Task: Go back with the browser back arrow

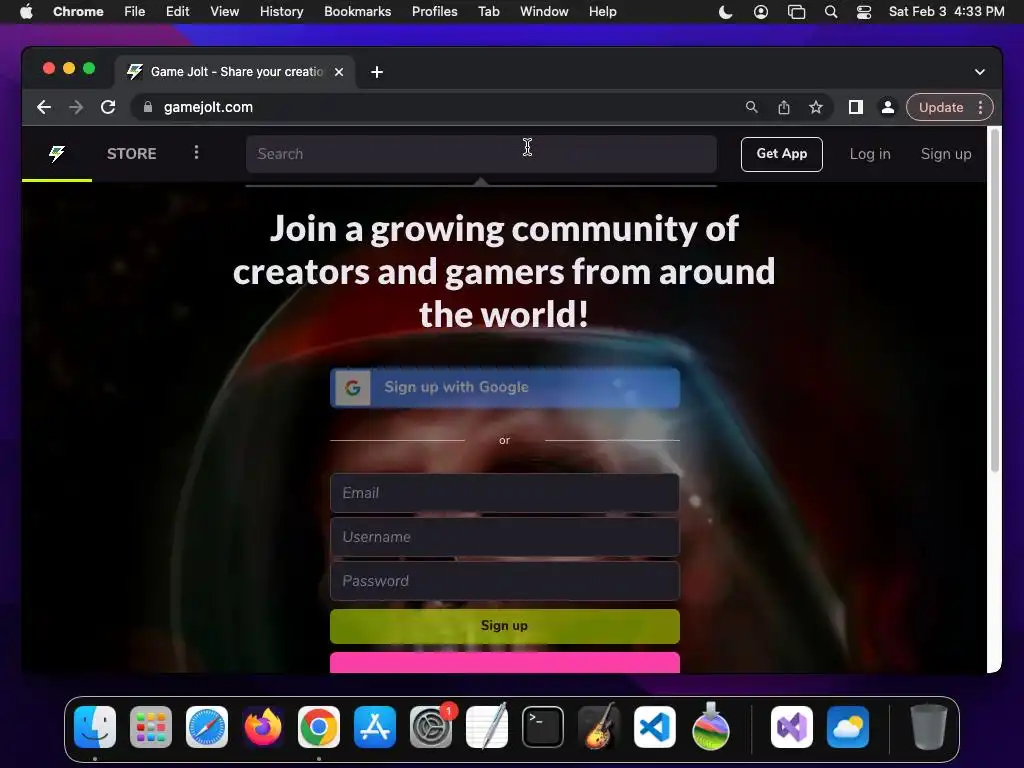Action: (x=44, y=107)
